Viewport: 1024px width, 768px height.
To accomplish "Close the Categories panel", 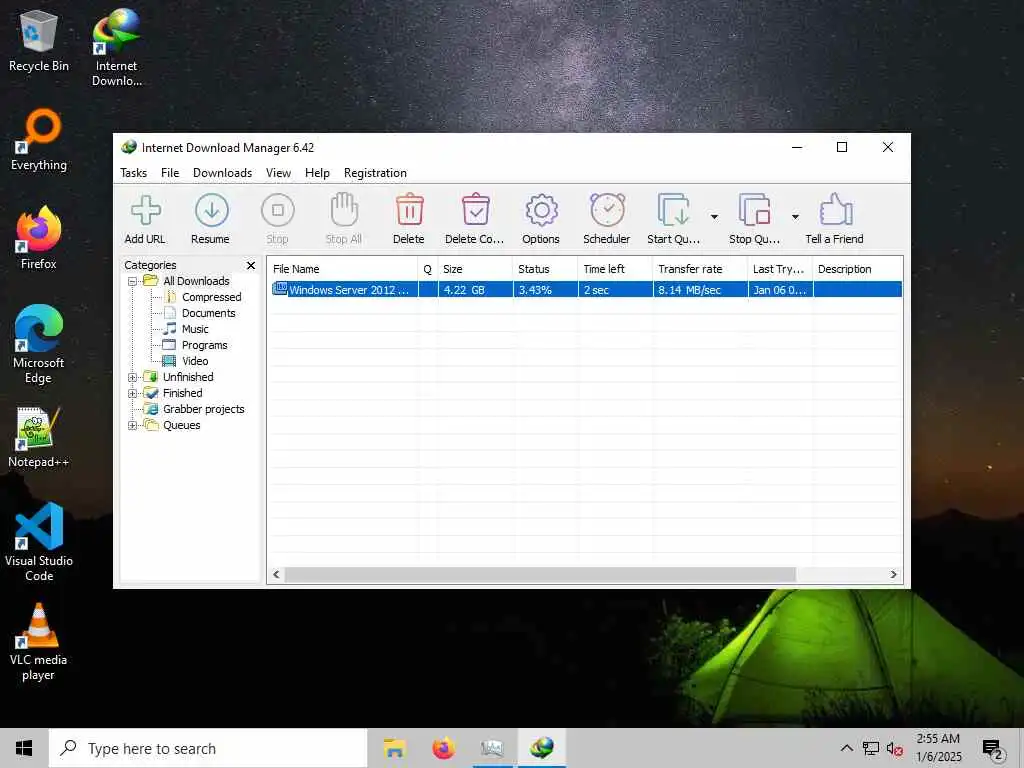I will click(x=251, y=265).
